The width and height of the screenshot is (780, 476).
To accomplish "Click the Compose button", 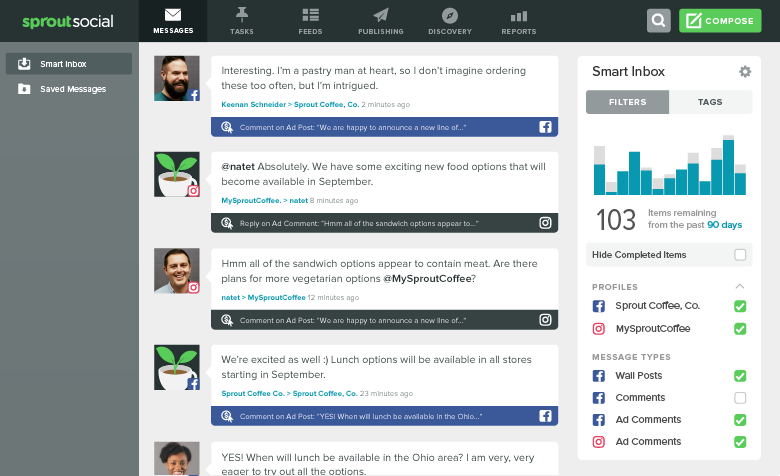I will [x=720, y=21].
